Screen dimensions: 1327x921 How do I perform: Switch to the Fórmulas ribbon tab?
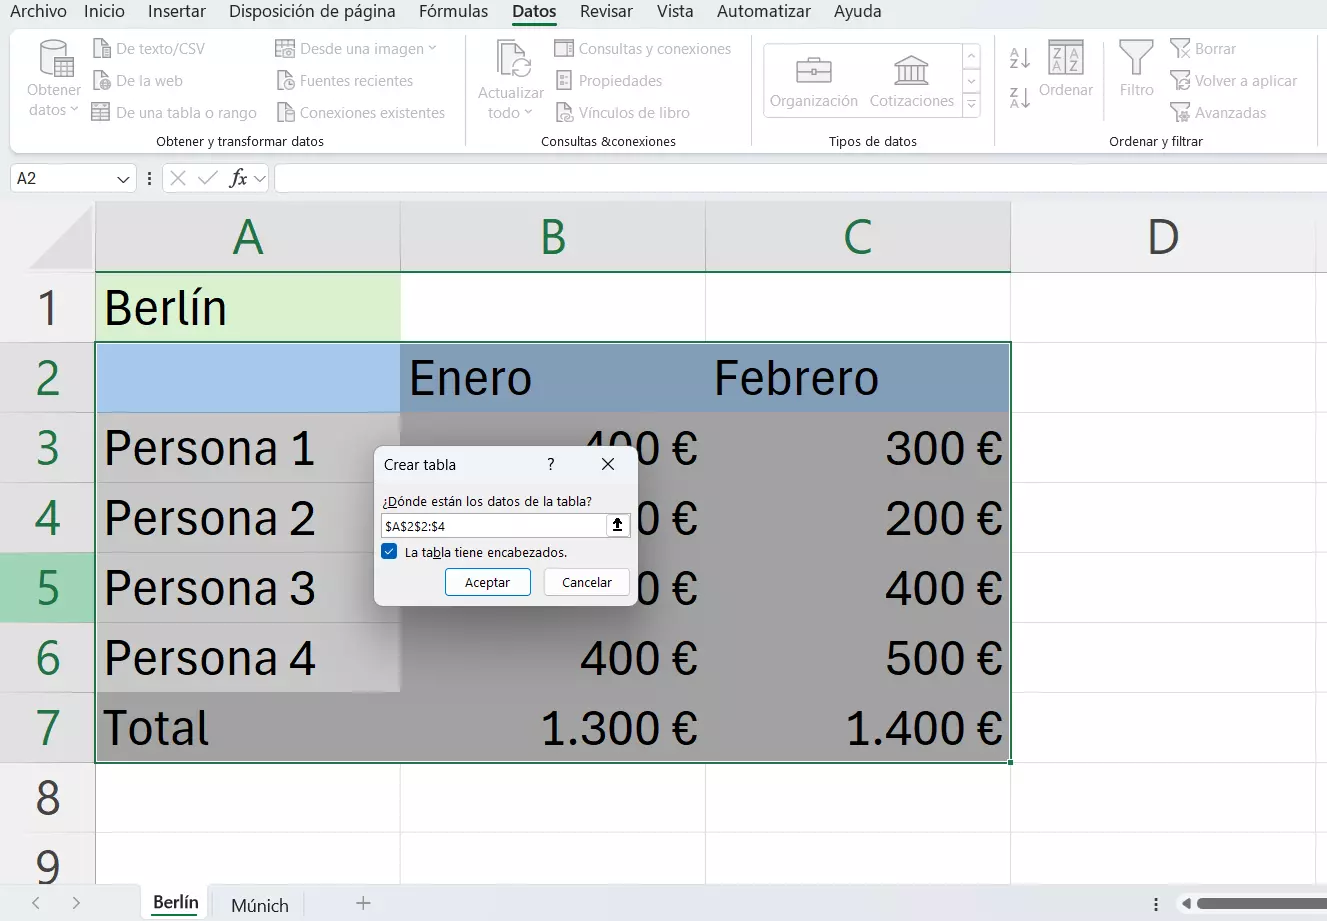453,12
